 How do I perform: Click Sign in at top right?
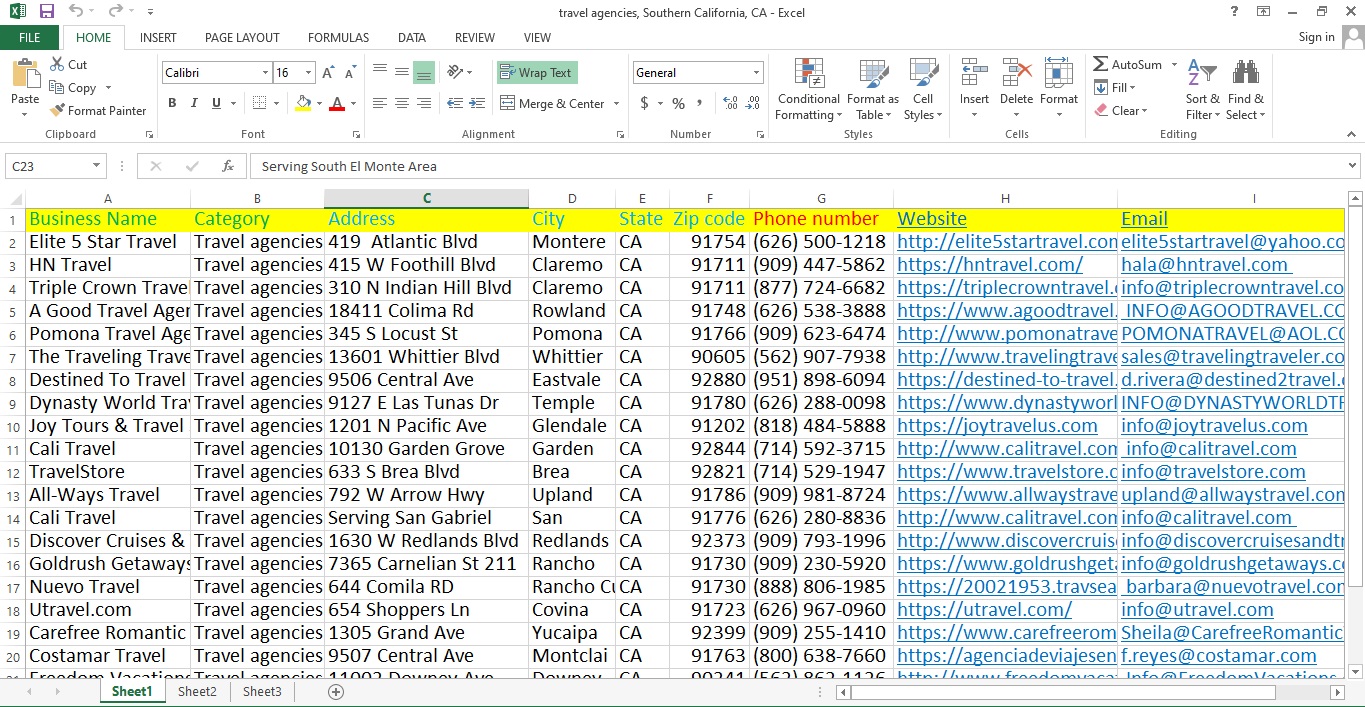[x=1316, y=37]
